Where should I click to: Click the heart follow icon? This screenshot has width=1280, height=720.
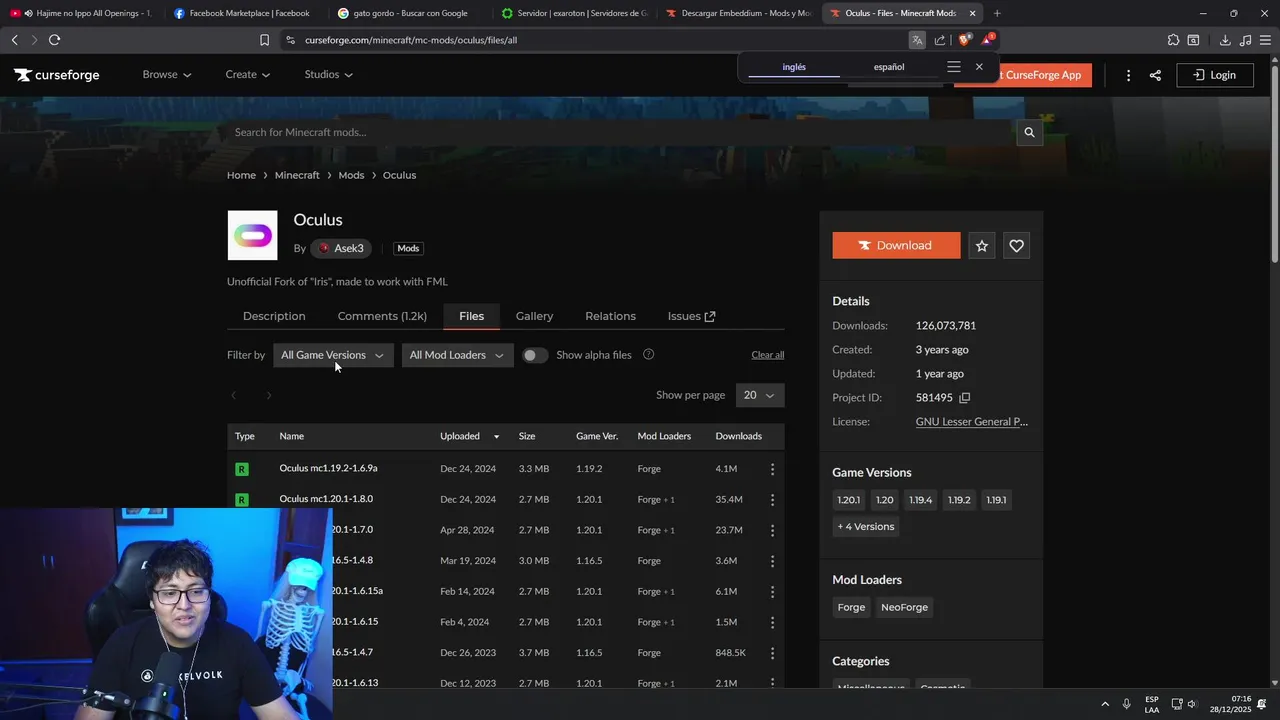pyautogui.click(x=1016, y=246)
